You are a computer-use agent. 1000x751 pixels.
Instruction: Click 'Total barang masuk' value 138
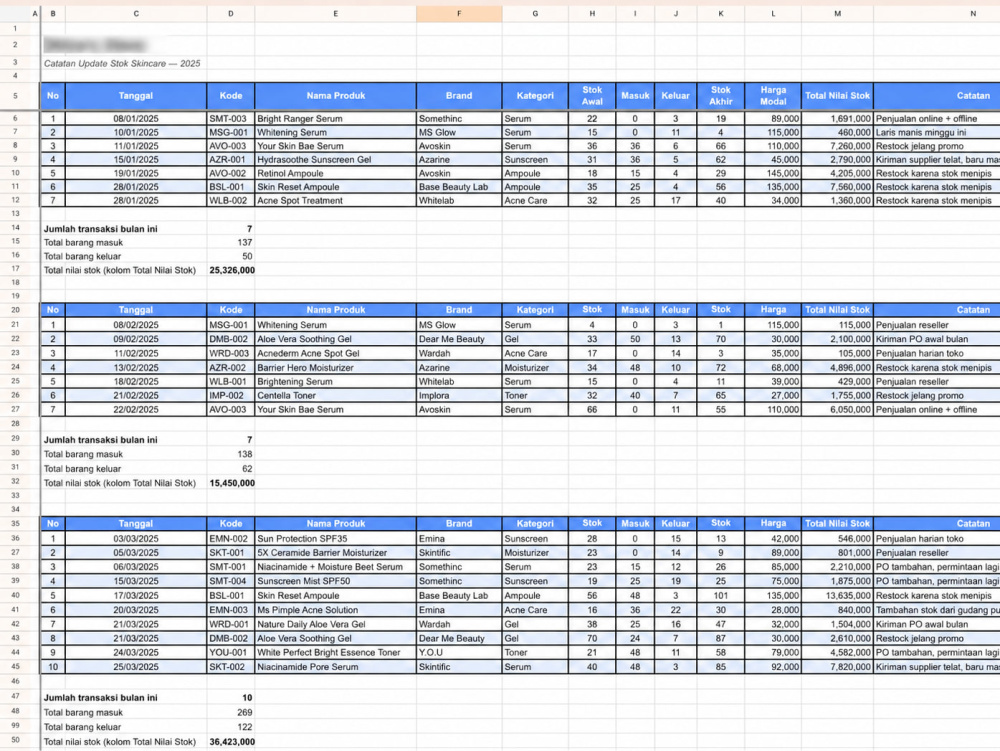245,455
